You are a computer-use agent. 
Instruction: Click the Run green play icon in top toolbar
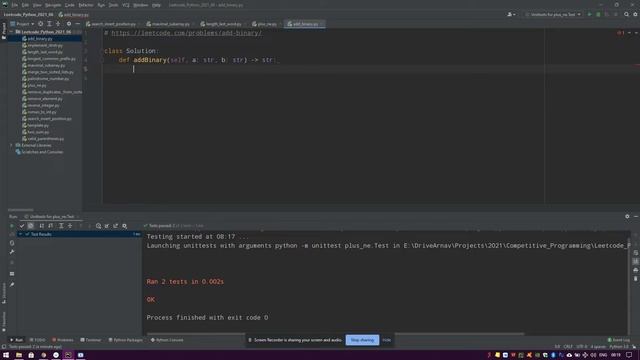589,14
